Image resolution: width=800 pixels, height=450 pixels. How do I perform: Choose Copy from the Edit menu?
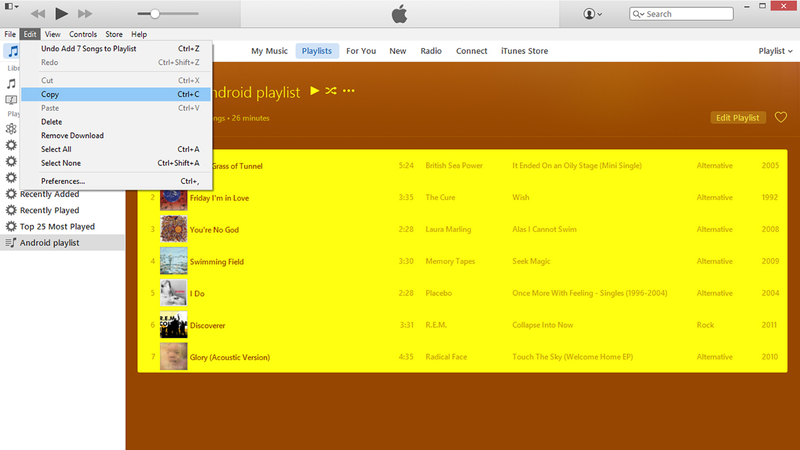[x=117, y=94]
